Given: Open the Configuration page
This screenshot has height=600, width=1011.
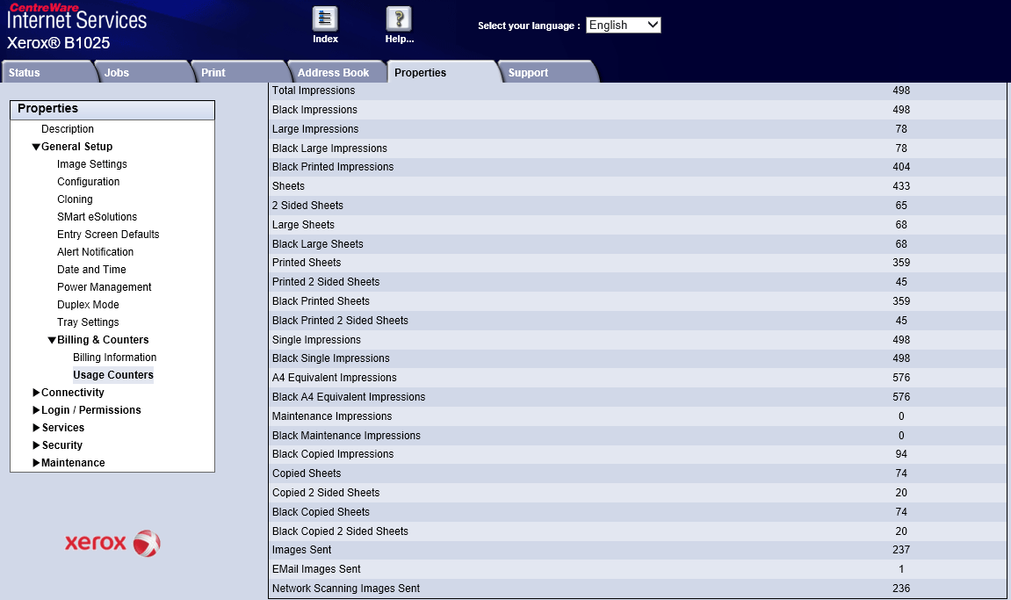Looking at the screenshot, I should coord(88,182).
